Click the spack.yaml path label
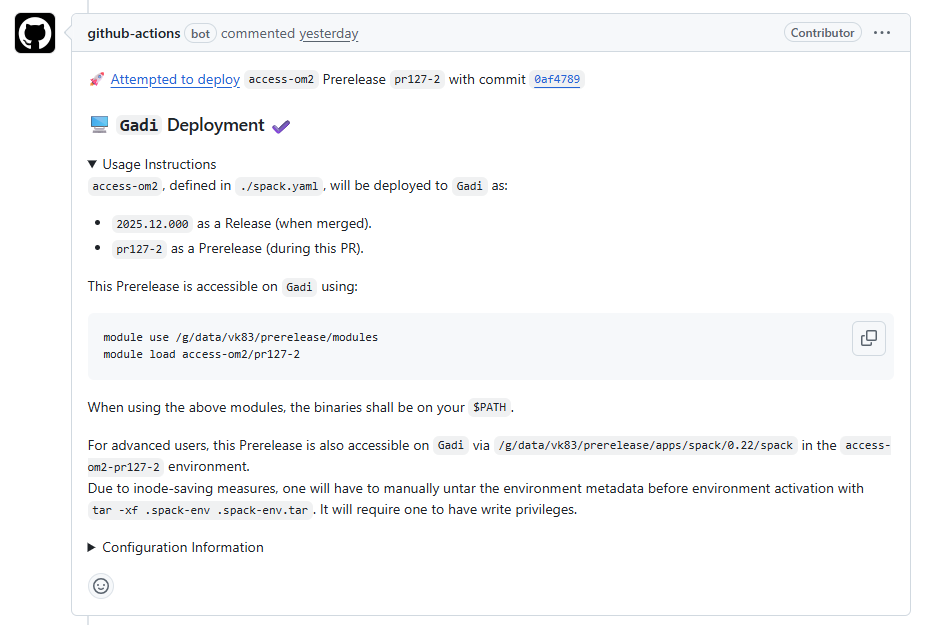The image size is (931, 625). pyautogui.click(x=279, y=185)
